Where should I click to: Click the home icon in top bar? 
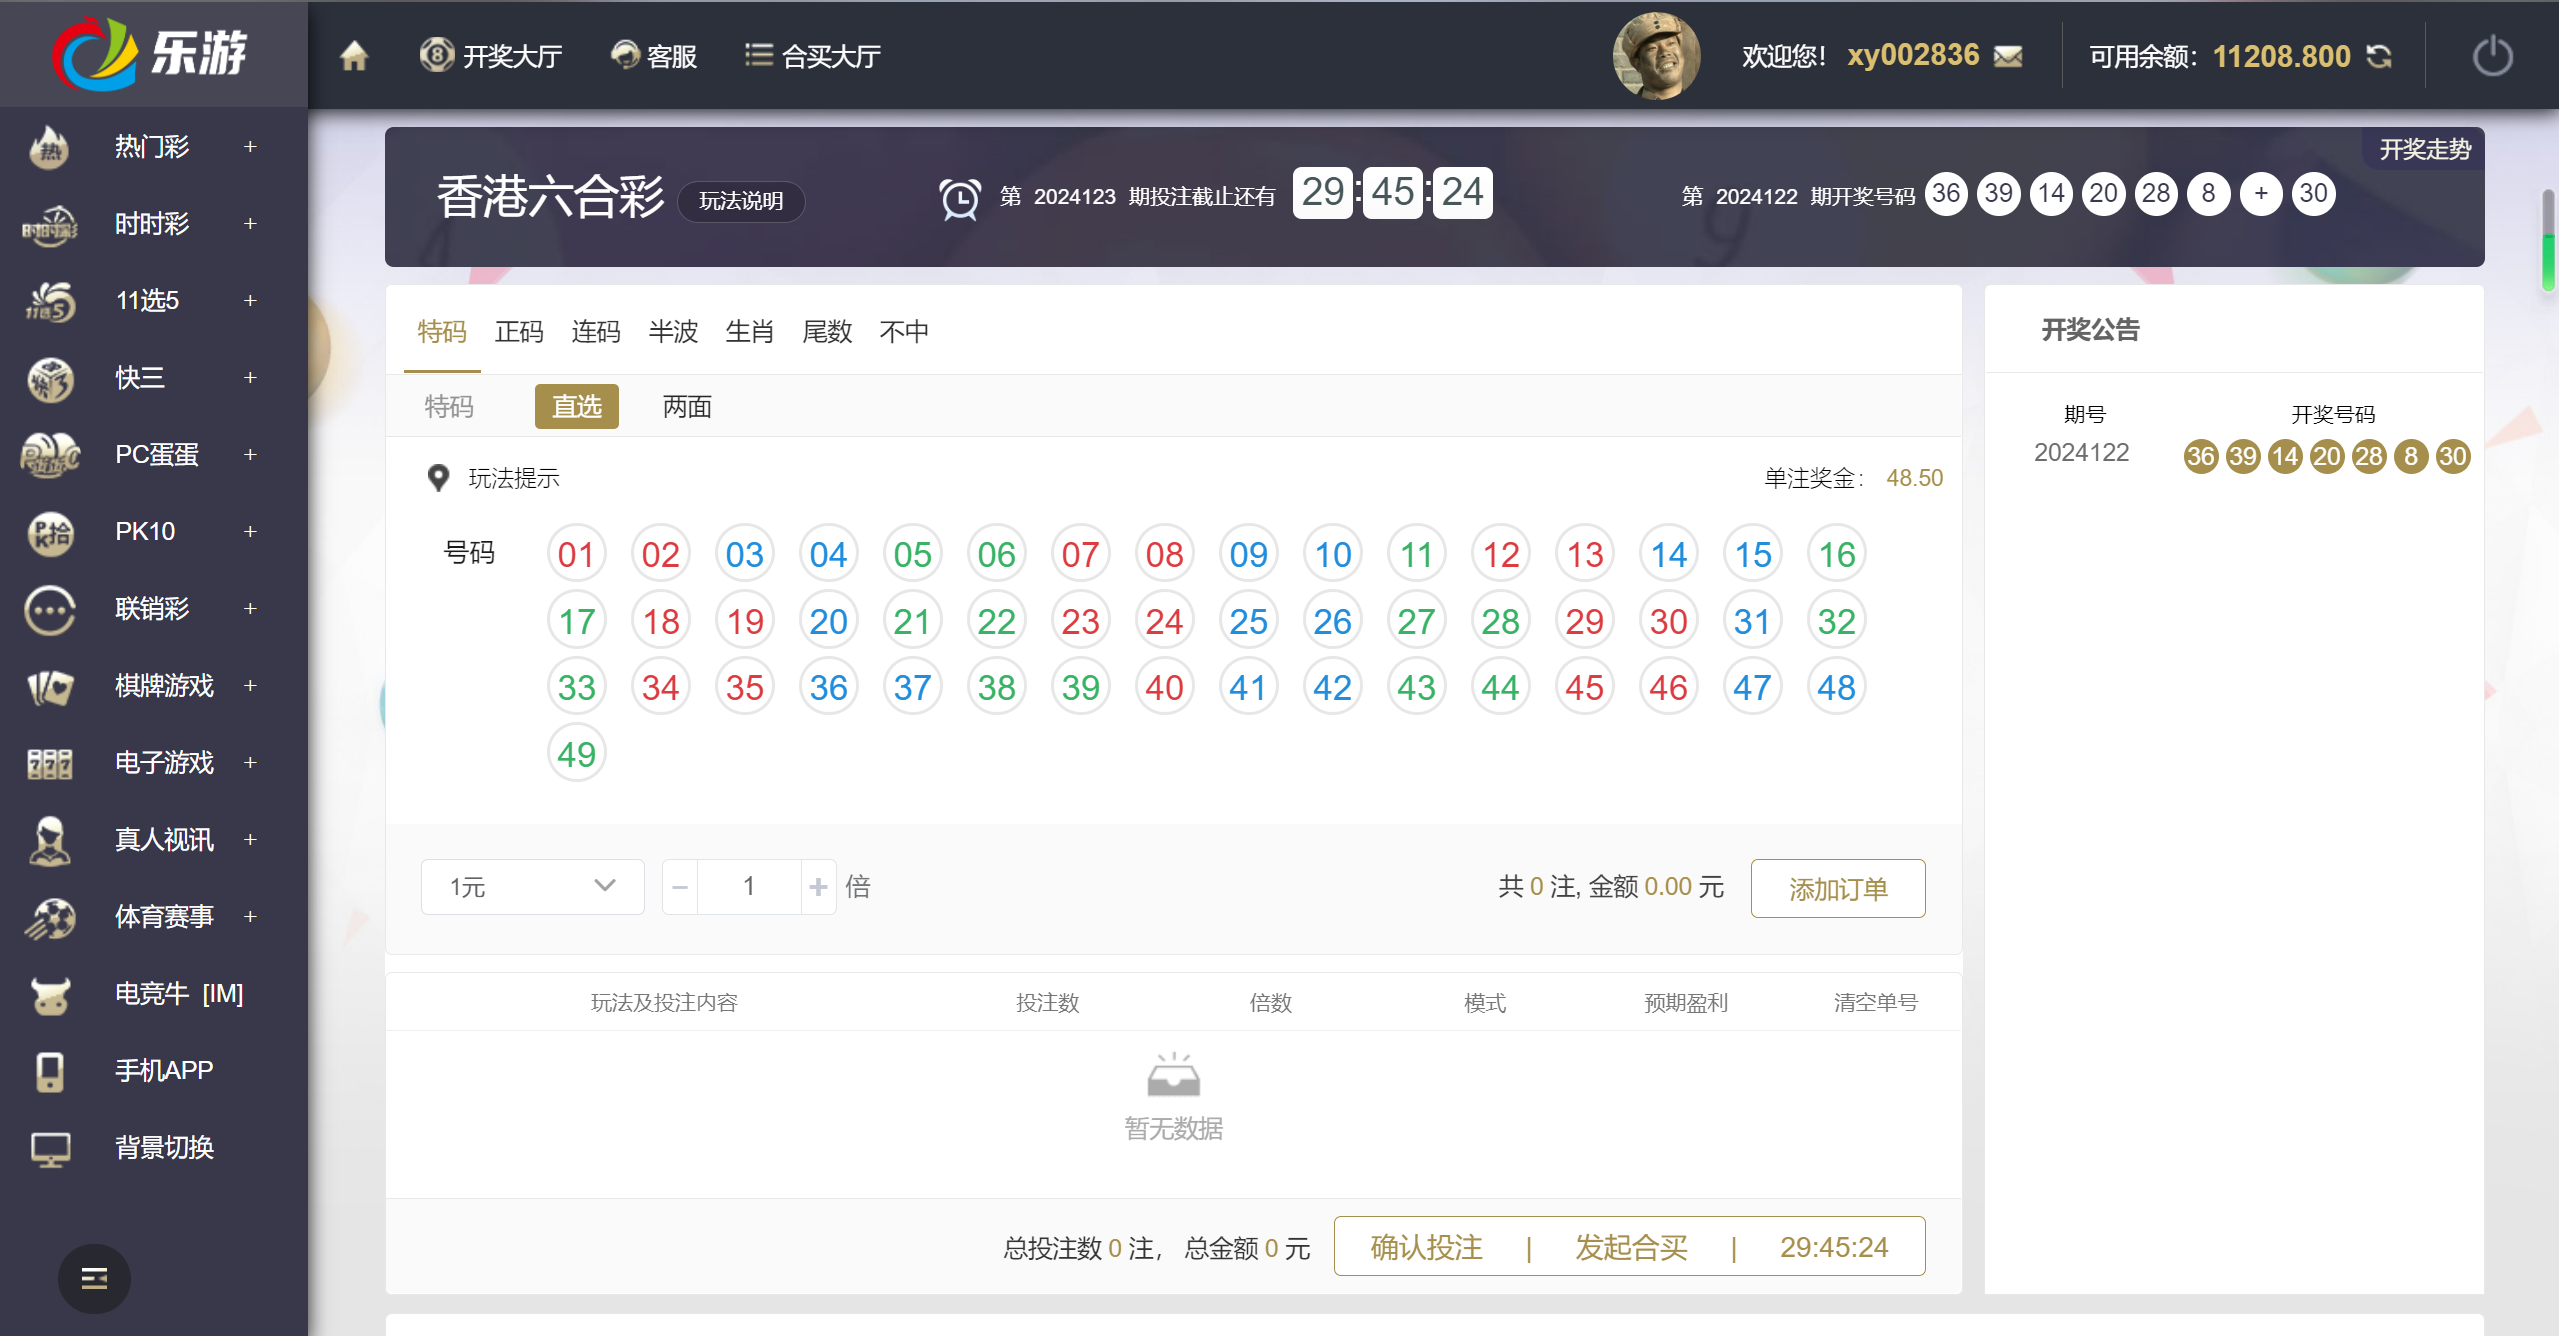354,56
